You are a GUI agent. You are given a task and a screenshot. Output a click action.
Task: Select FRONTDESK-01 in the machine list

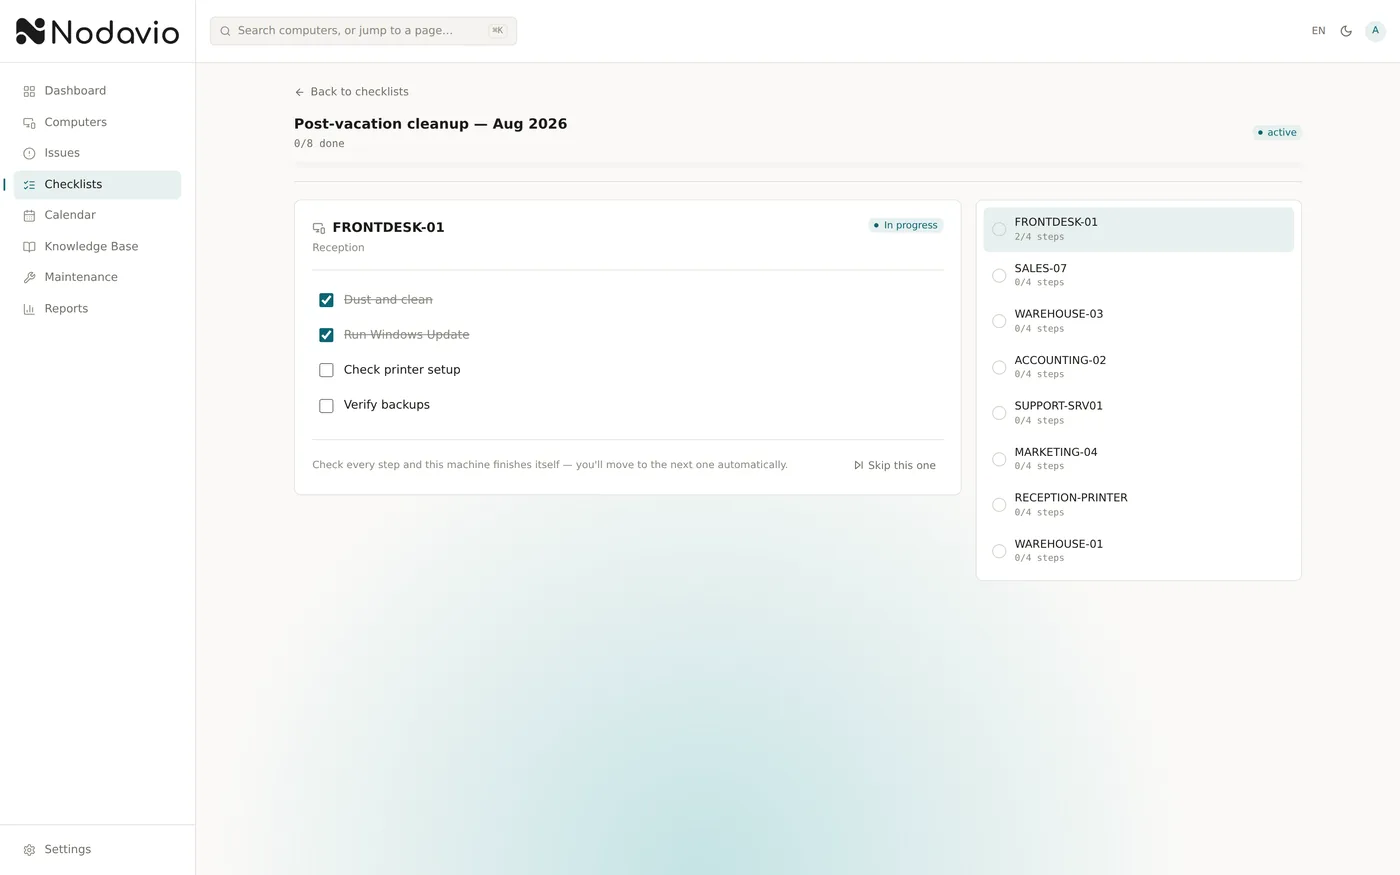(x=1139, y=229)
